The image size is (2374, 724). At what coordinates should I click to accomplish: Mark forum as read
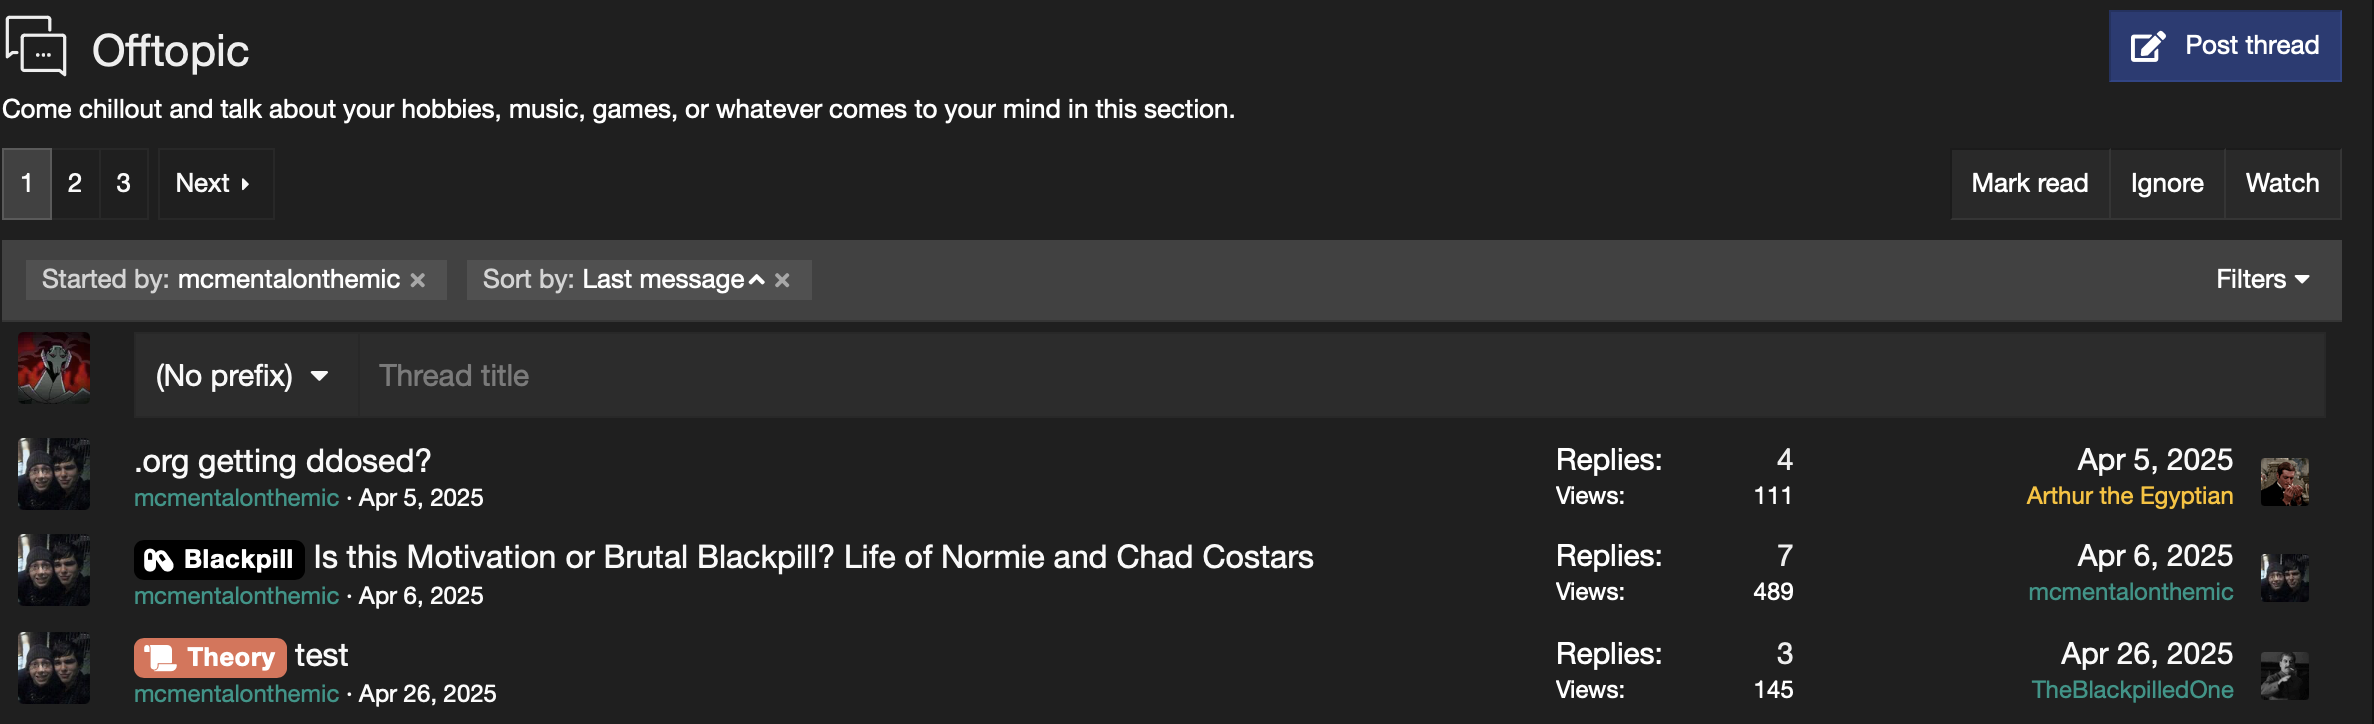click(x=2029, y=183)
